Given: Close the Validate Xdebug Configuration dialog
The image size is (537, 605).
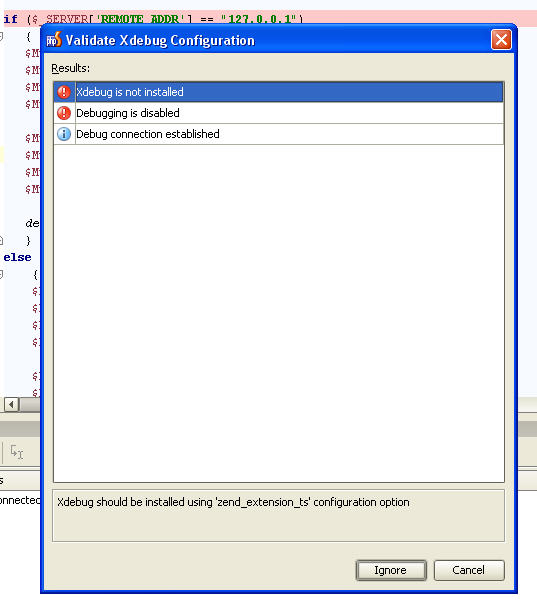Looking at the screenshot, I should [501, 40].
